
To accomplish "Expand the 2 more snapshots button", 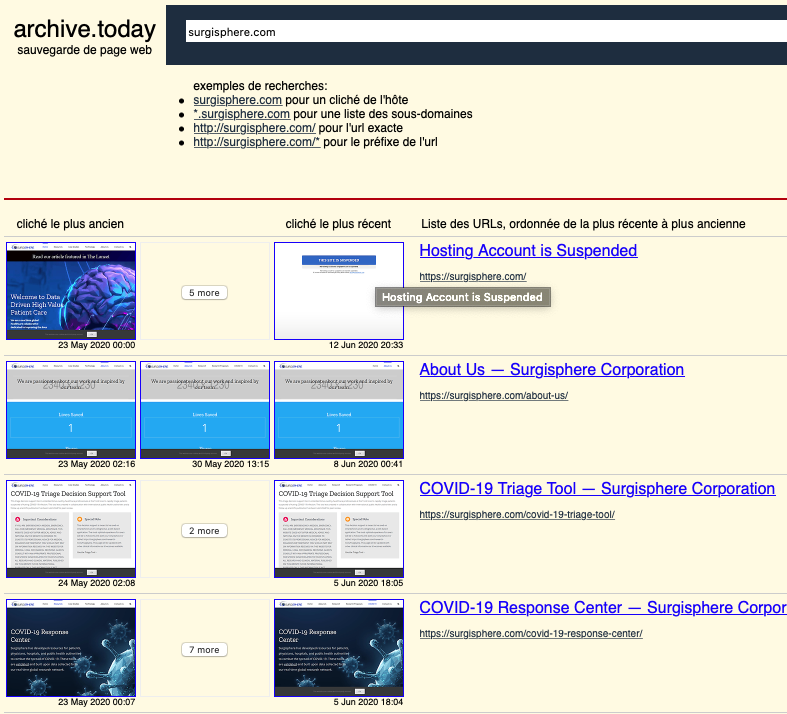I will (x=204, y=530).
